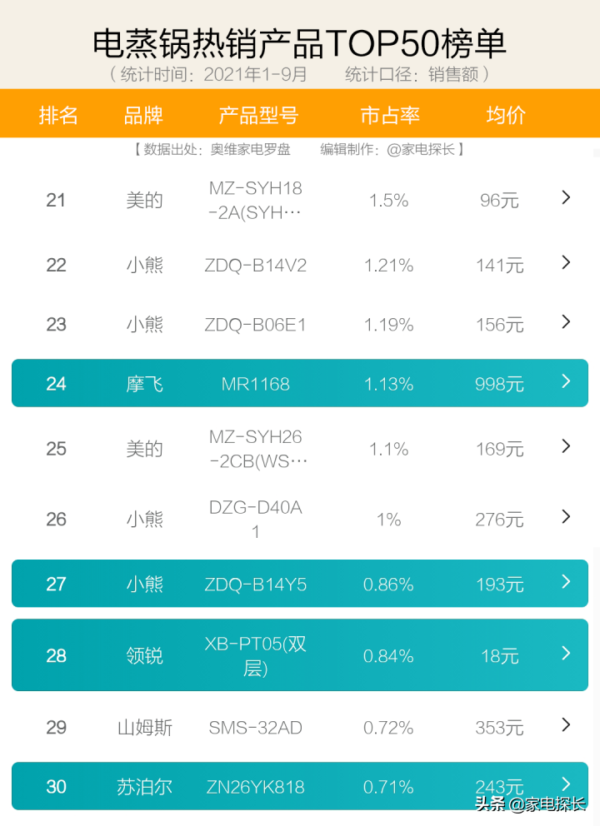Click 品牌 column header

[x=143, y=115]
